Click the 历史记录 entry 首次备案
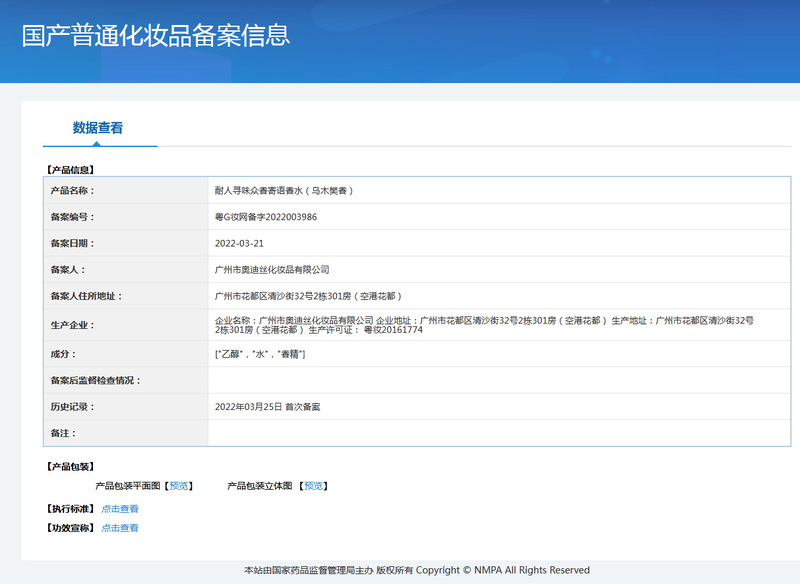Viewport: 800px width, 584px height. [x=267, y=407]
